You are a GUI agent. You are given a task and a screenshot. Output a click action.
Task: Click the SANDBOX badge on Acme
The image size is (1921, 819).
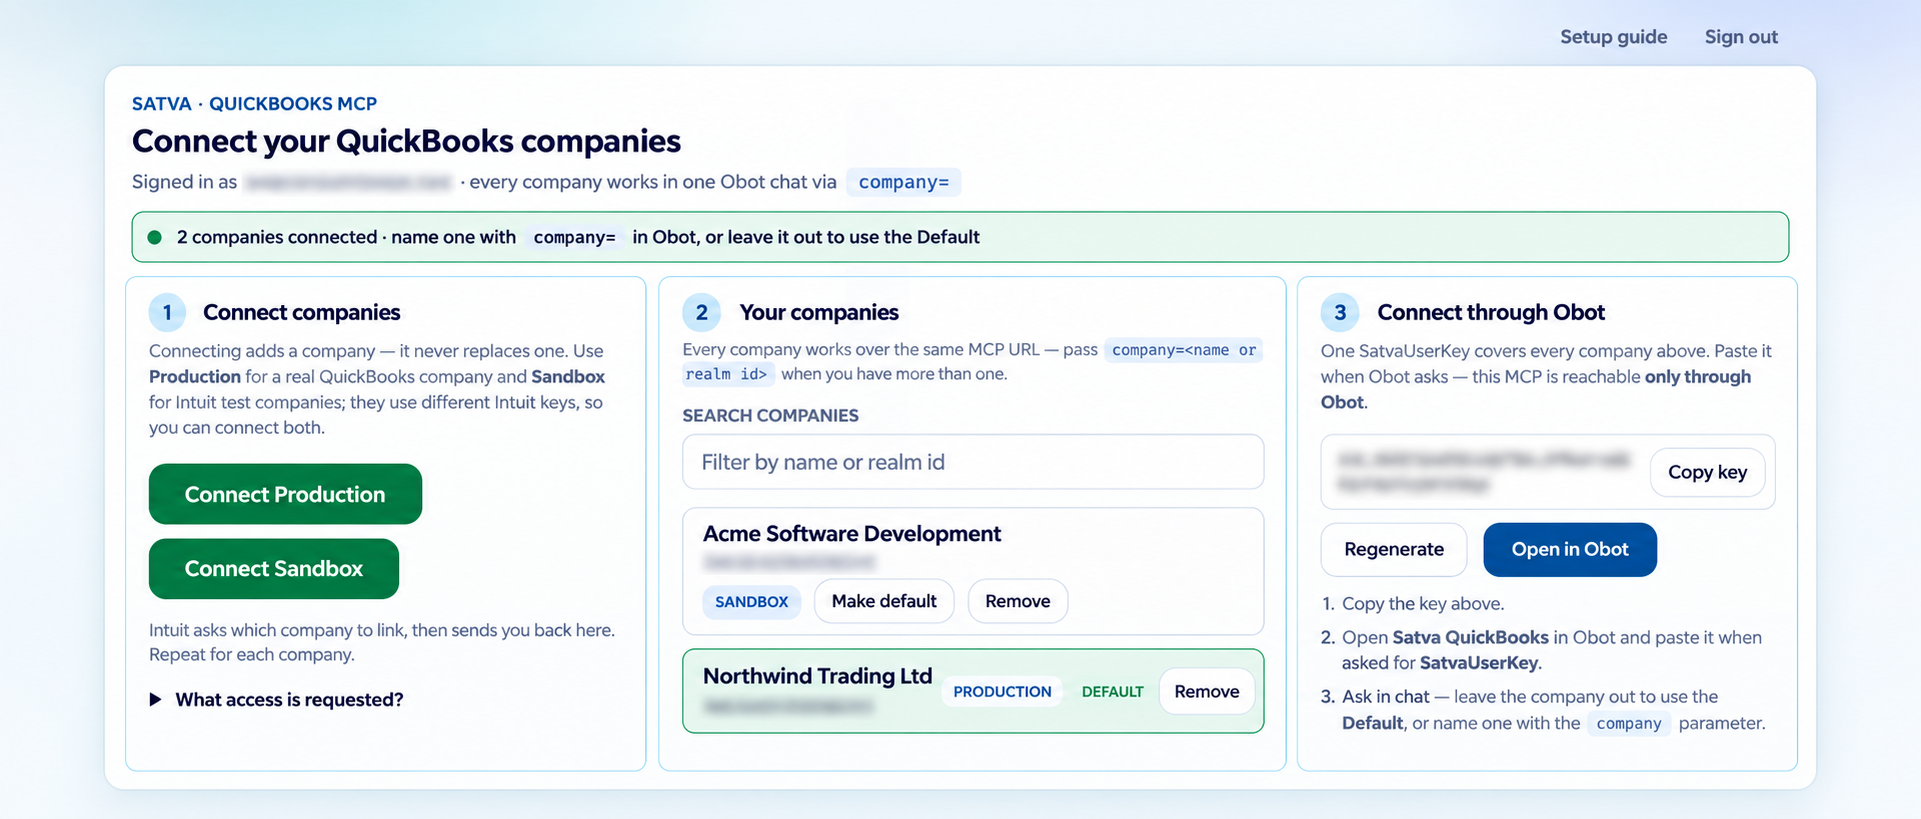tap(752, 602)
